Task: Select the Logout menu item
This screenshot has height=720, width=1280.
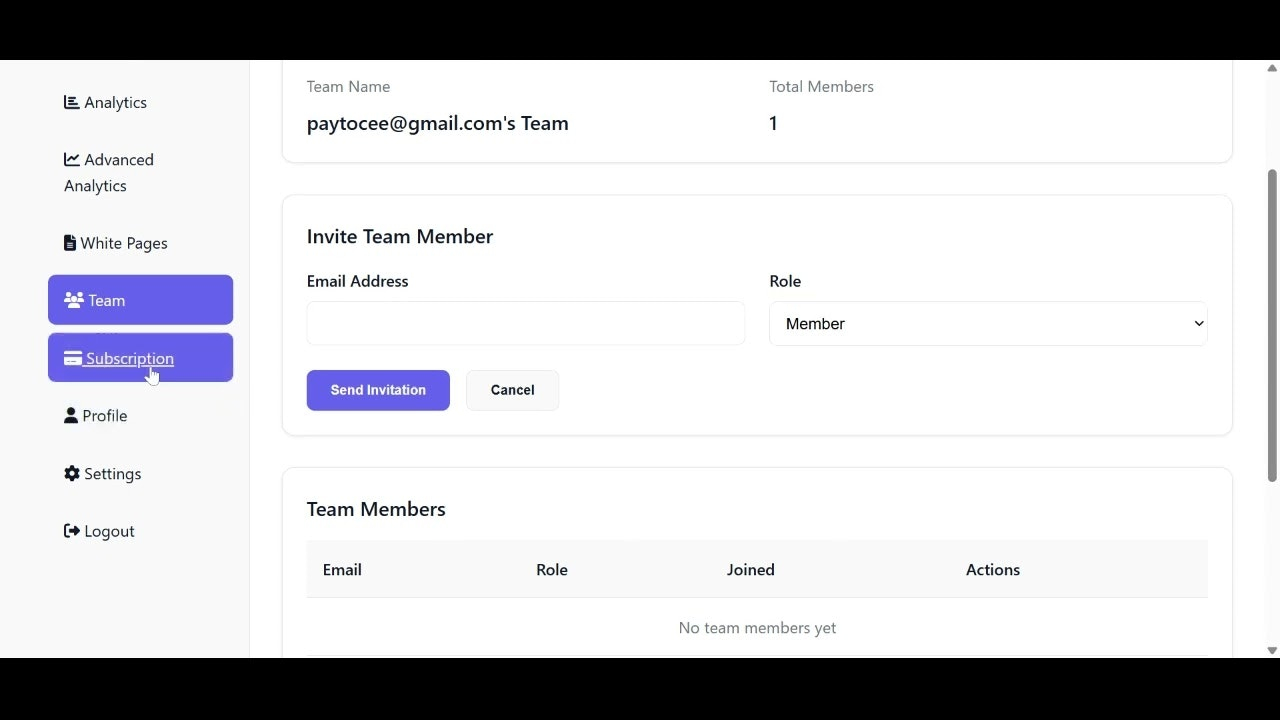Action: (x=109, y=531)
